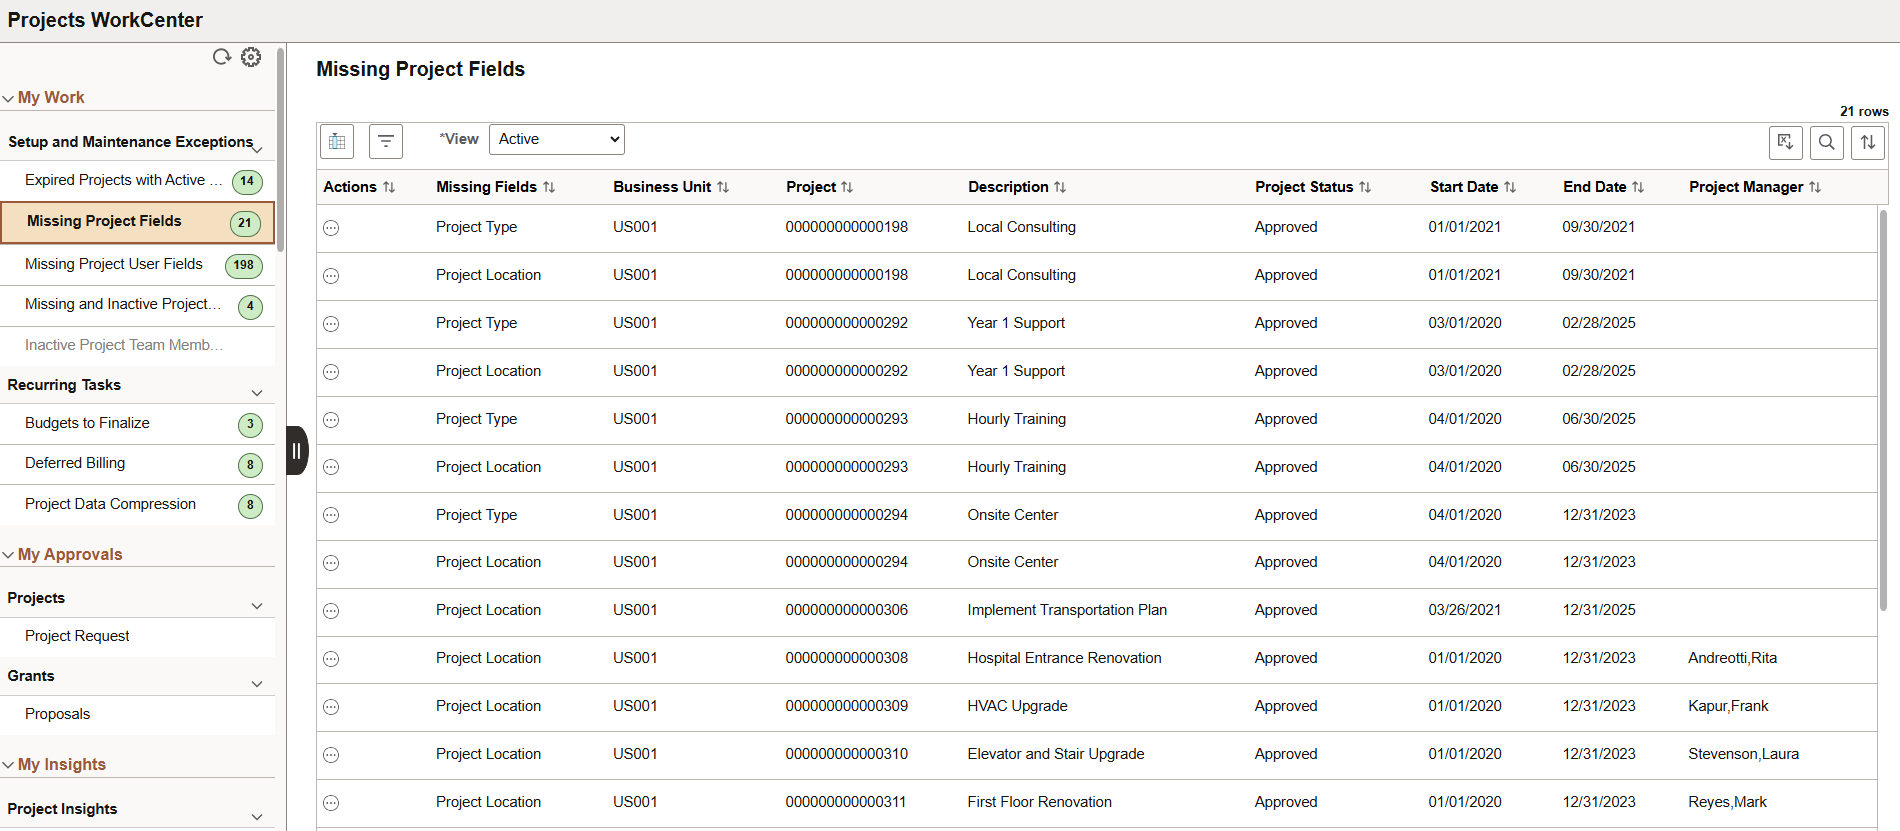
Task: Sort by the Description column icon
Action: (x=1060, y=187)
